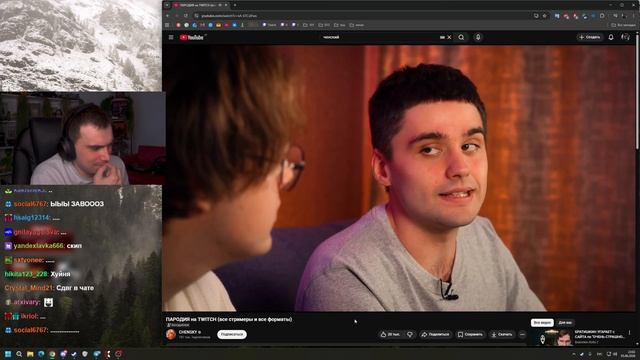Show hidden system tray icons
Viewport: 640px width, 360px height.
[574, 354]
